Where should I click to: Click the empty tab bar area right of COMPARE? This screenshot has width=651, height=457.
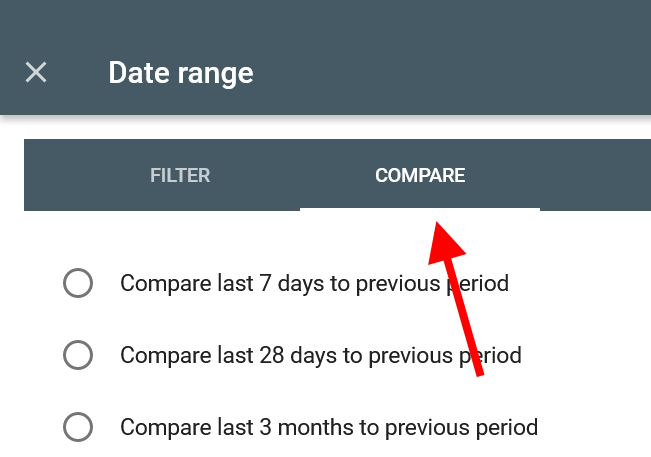[595, 175]
